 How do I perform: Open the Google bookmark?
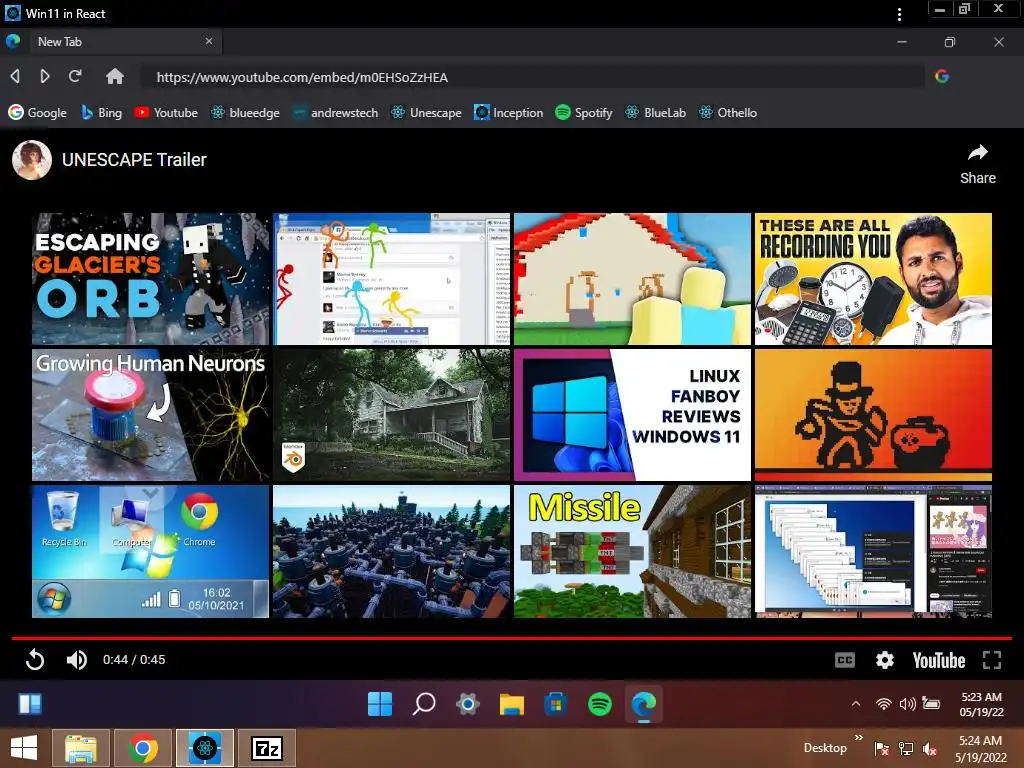pos(37,112)
